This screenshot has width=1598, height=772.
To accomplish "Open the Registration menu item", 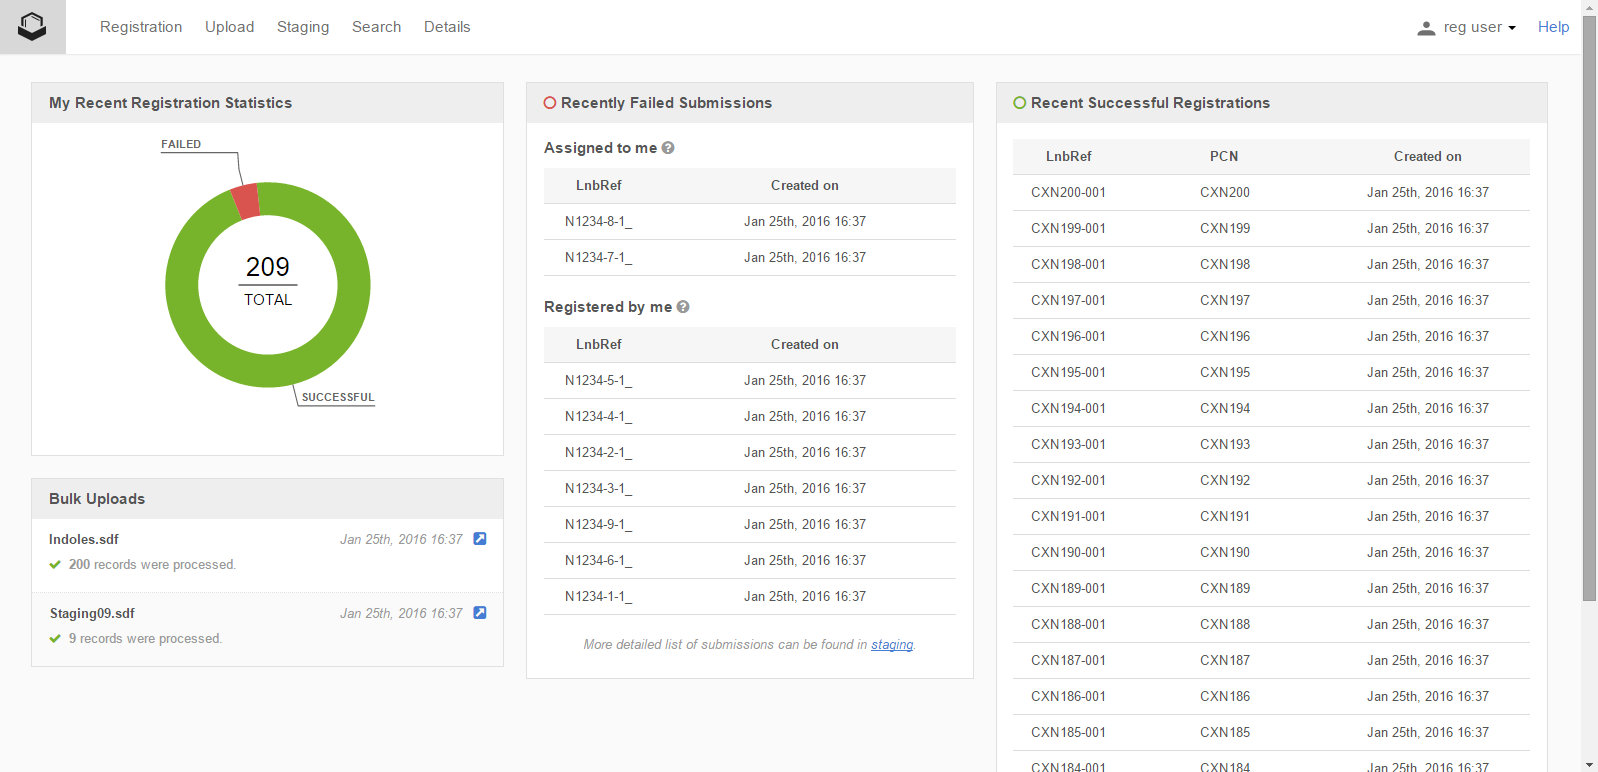I will (x=141, y=27).
